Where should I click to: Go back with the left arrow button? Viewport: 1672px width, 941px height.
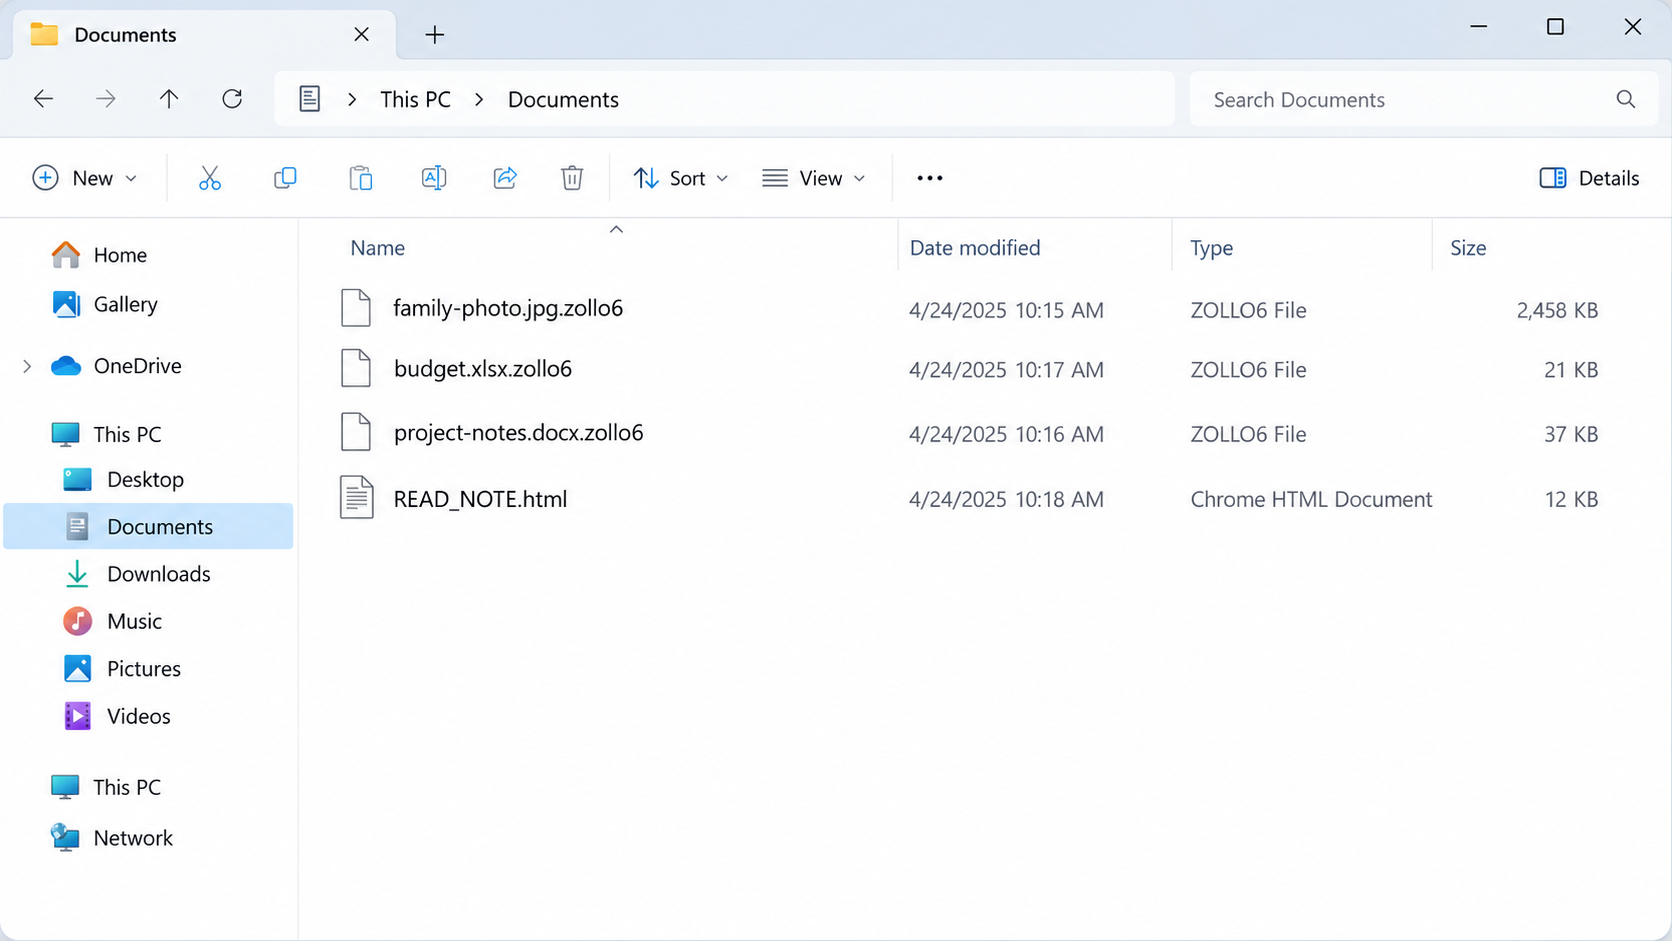(43, 99)
